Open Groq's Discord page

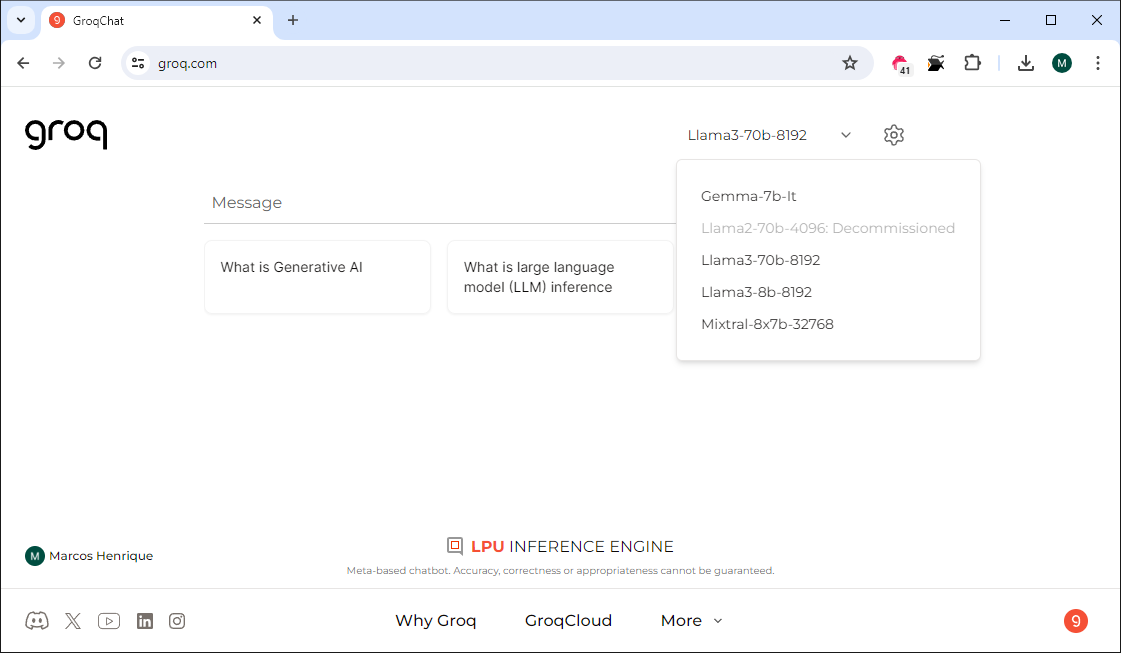pyautogui.click(x=37, y=621)
